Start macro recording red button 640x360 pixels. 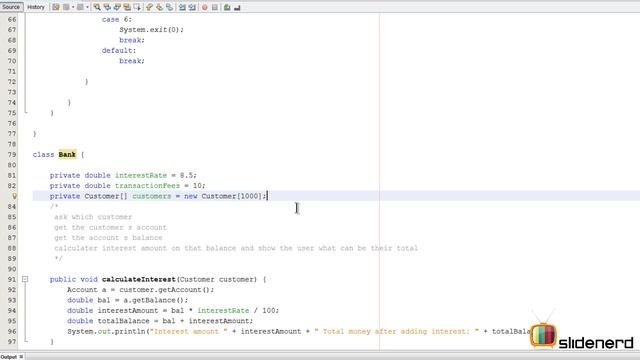click(204, 7)
